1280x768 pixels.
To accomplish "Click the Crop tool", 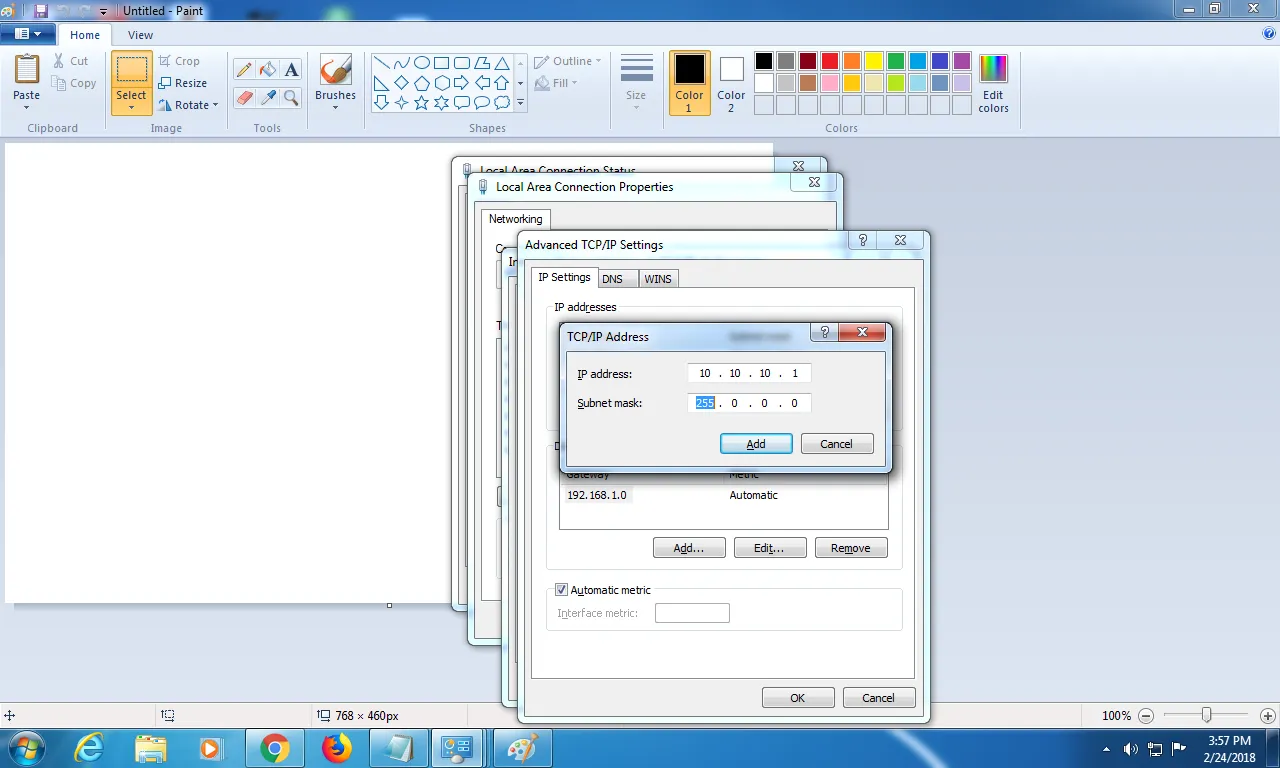I will pyautogui.click(x=179, y=61).
